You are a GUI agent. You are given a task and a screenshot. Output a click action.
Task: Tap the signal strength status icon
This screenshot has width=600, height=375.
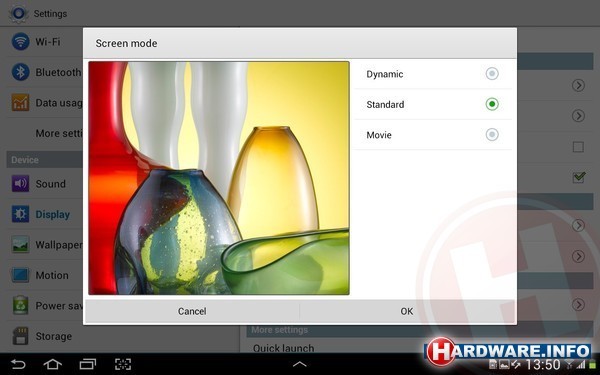(x=581, y=365)
